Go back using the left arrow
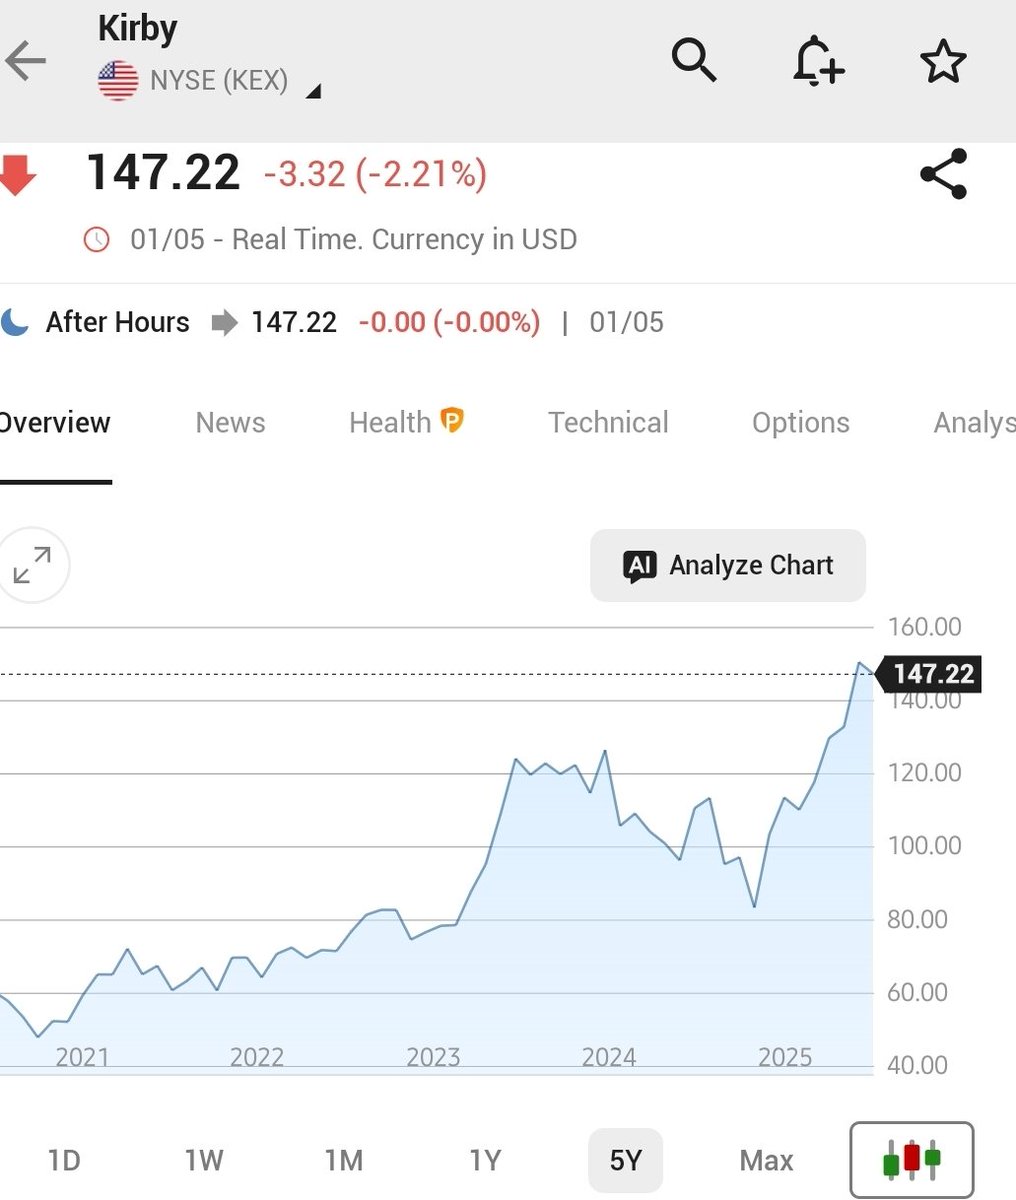 pyautogui.click(x=26, y=61)
